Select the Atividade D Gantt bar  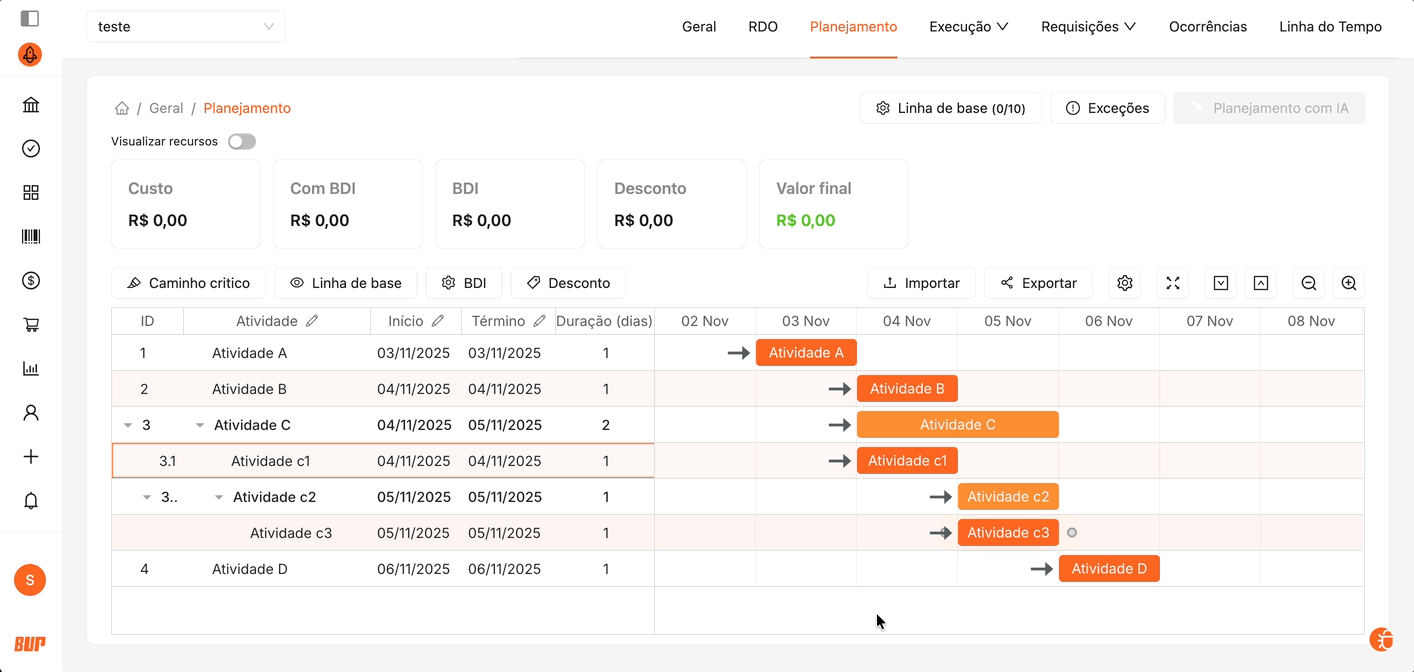tap(1109, 569)
